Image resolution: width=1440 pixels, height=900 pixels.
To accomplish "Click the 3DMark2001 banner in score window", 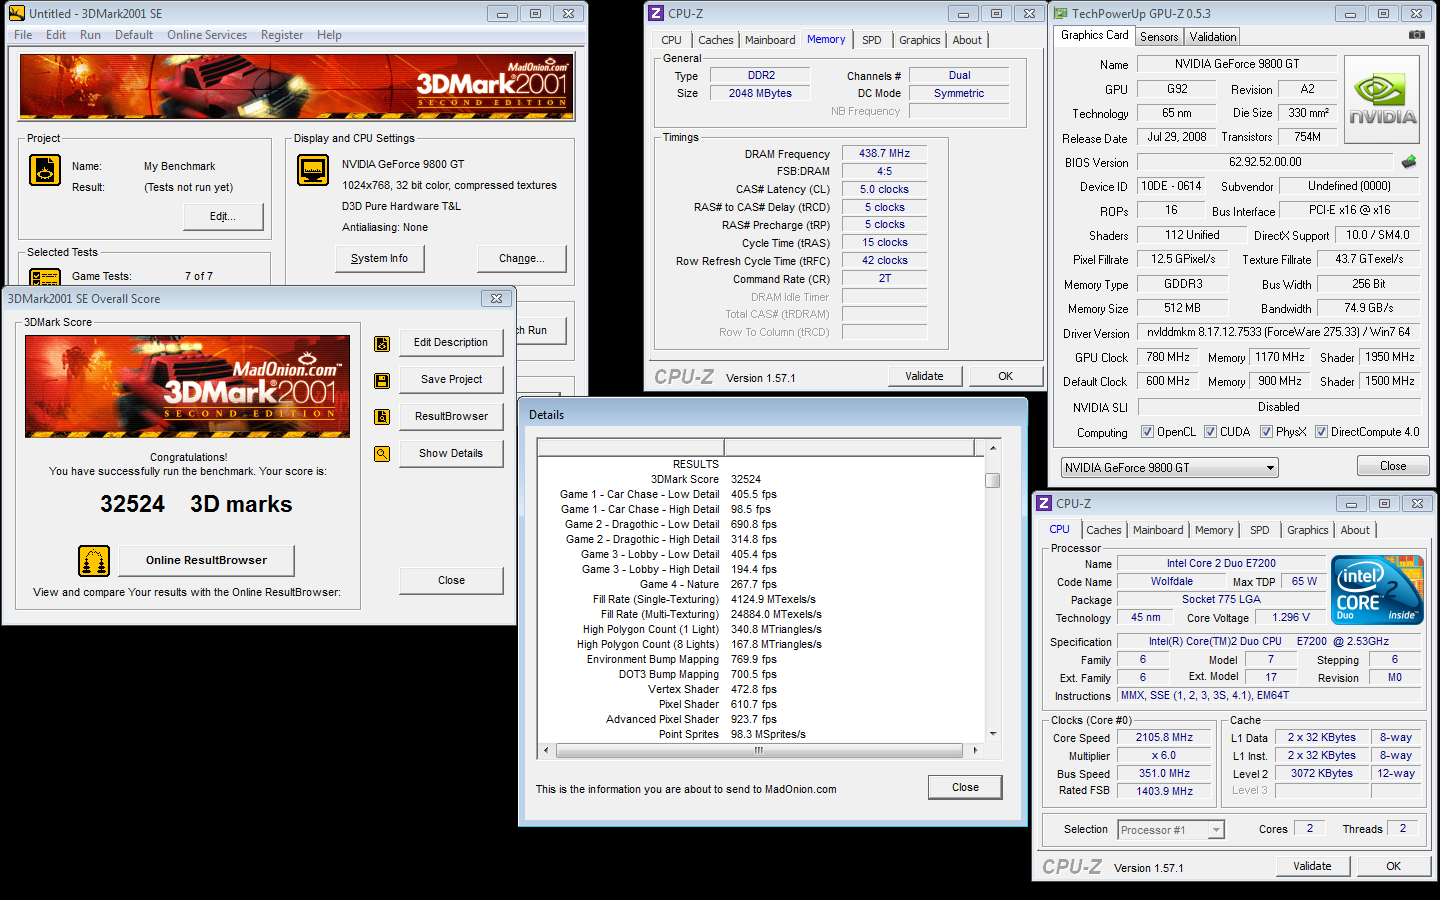I will pos(187,386).
